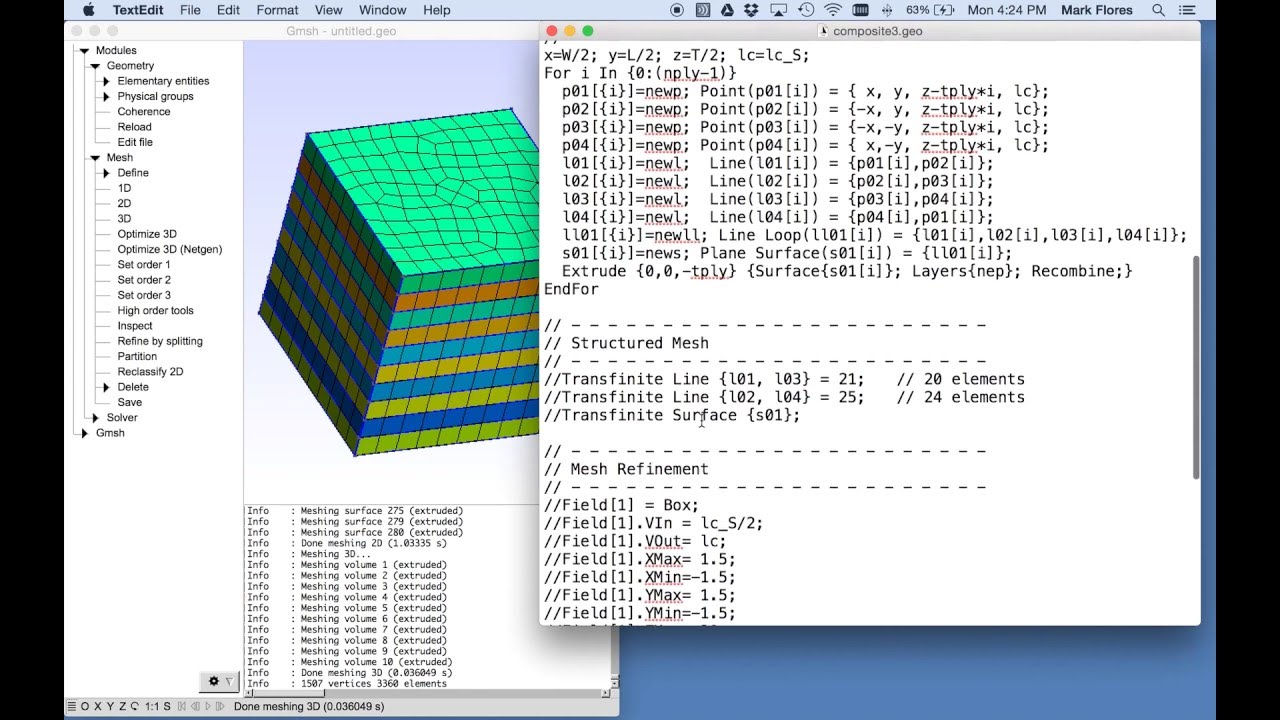This screenshot has height=720, width=1280.
Task: Collapse the Modules tree node
Action: click(x=84, y=50)
